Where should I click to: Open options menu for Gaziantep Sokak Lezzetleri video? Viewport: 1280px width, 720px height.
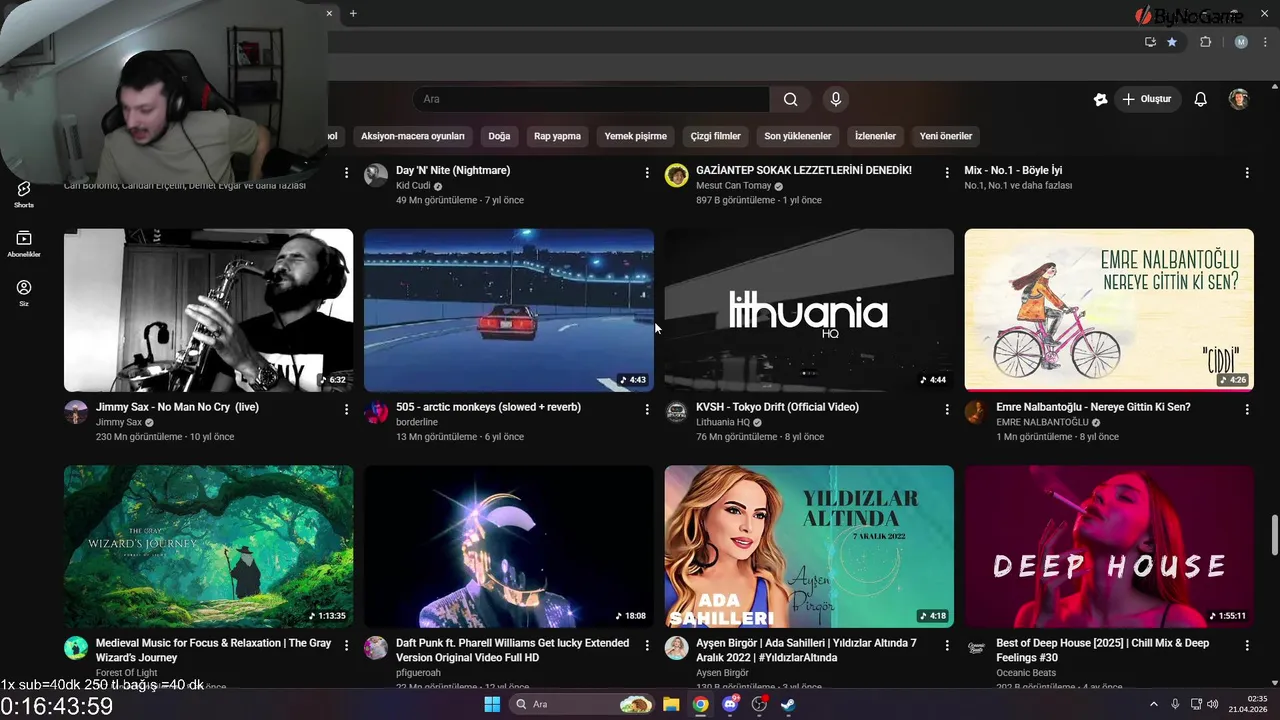tap(947, 173)
